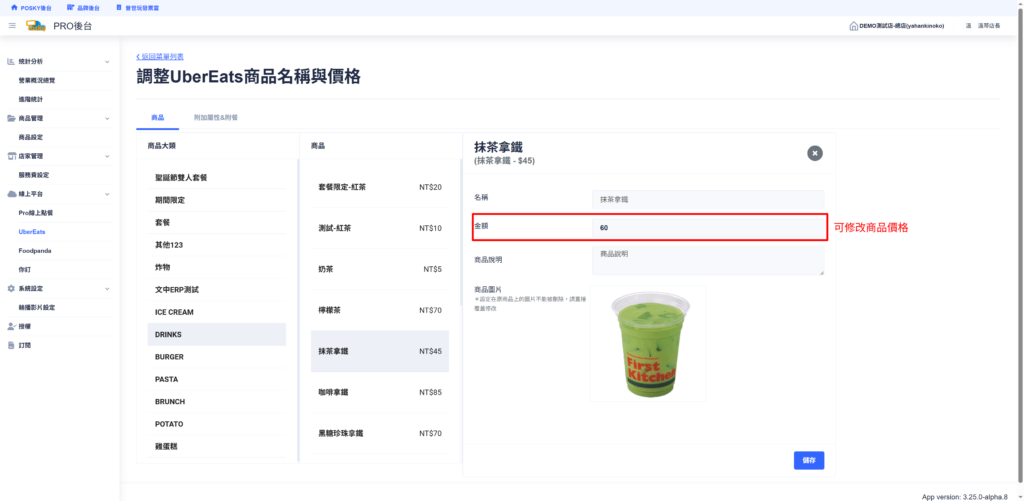The width and height of the screenshot is (1024, 501).
Task: Collapse the 商品管理 sidebar section
Action: (107, 118)
